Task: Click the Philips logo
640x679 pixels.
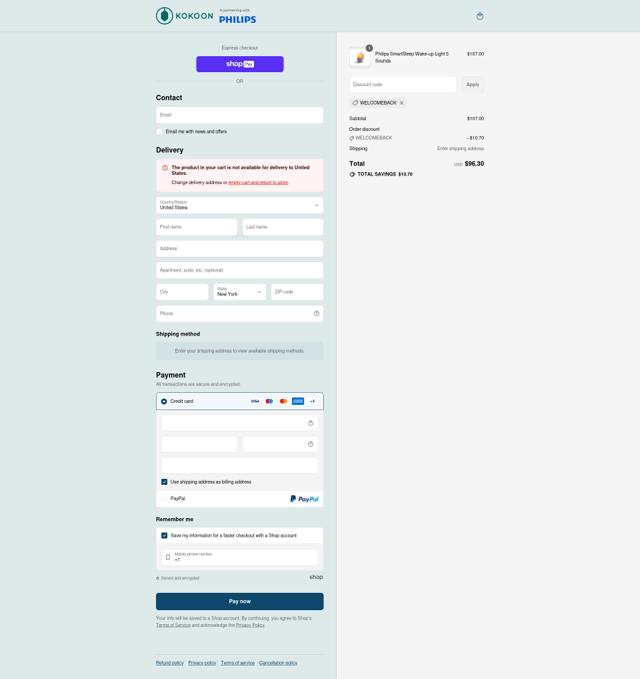Action: (x=237, y=17)
